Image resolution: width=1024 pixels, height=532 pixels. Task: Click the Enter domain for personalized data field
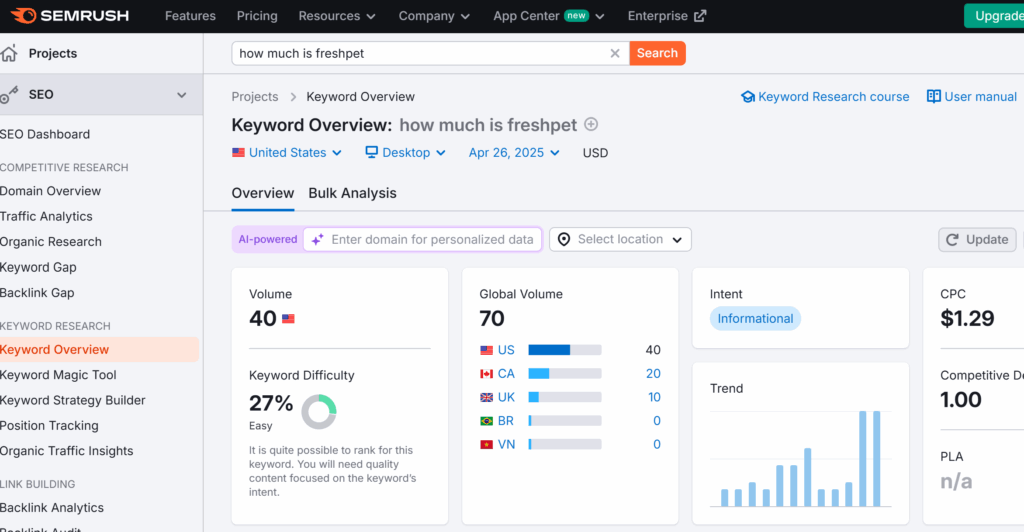(x=423, y=240)
